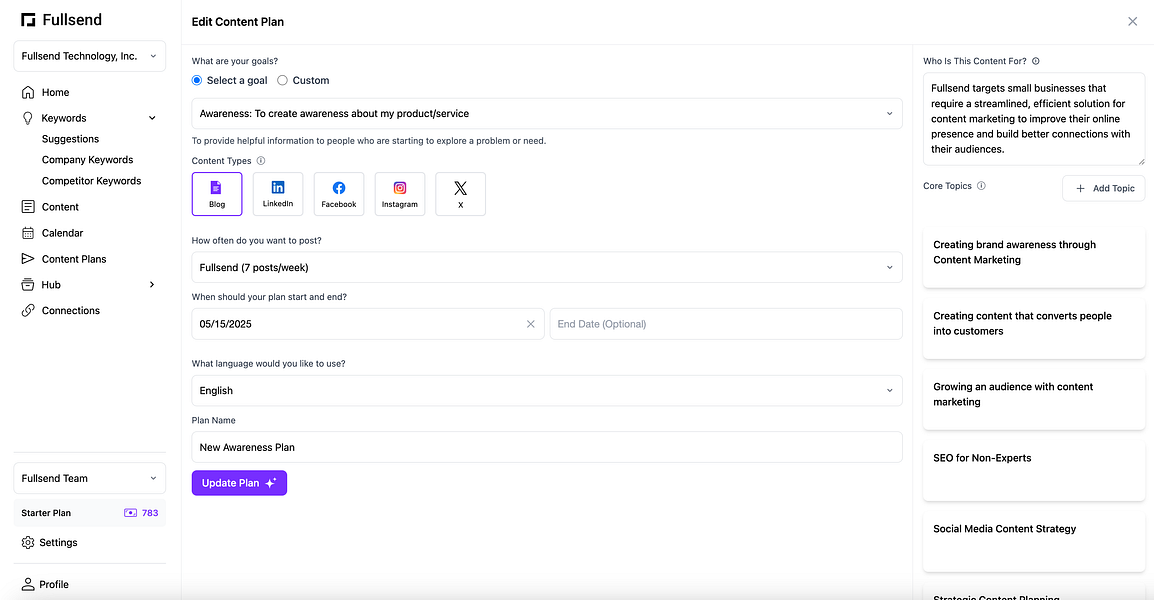Click the start date field 05/15/2025
The width and height of the screenshot is (1154, 600).
[x=368, y=324]
